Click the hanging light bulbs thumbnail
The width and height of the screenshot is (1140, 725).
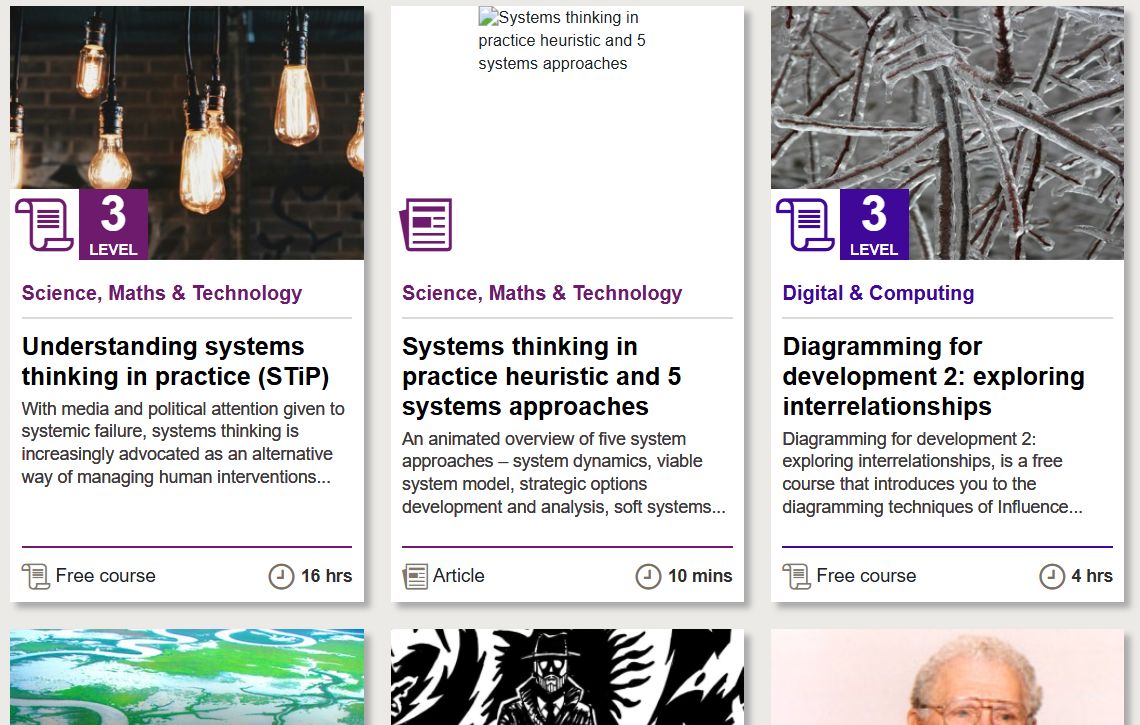pos(187,132)
